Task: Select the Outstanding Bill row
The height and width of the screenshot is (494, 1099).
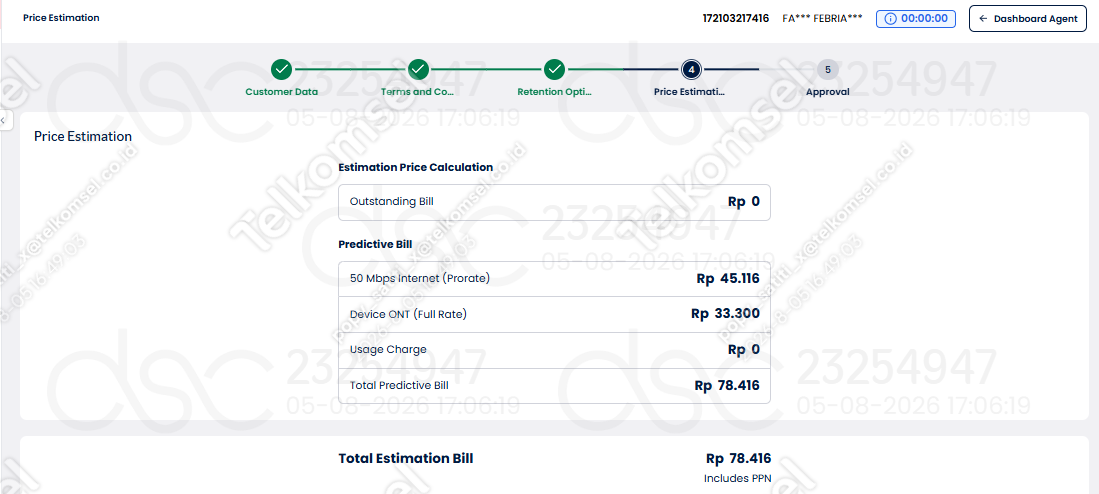Action: (x=554, y=202)
